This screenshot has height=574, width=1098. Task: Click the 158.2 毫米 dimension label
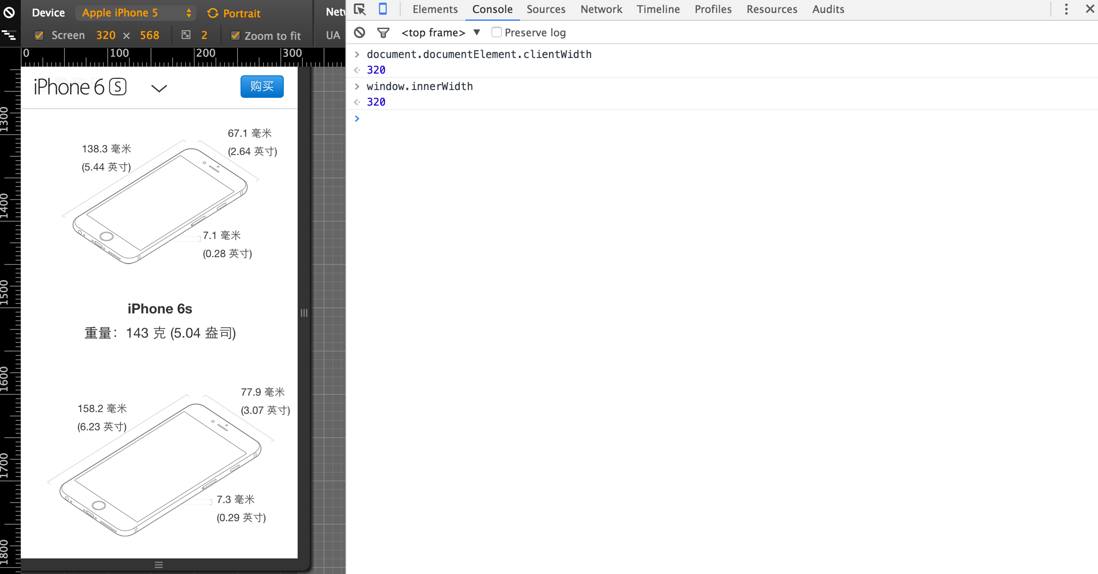tap(102, 409)
